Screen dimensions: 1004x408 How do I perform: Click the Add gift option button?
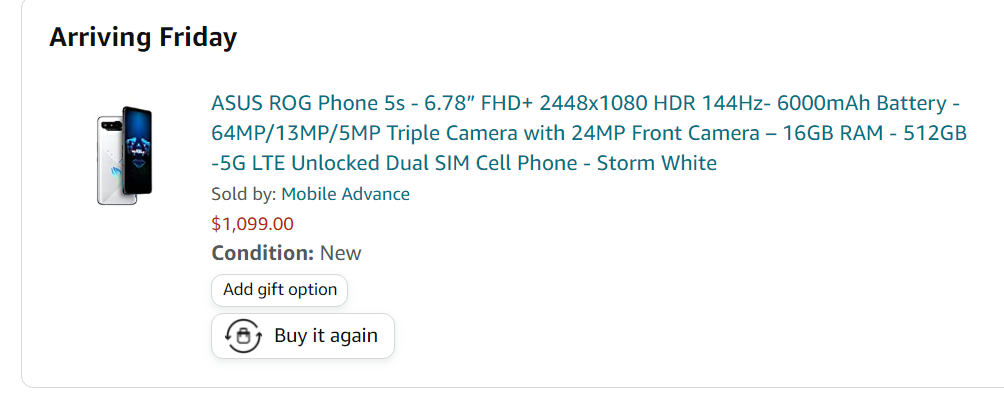[x=280, y=290]
